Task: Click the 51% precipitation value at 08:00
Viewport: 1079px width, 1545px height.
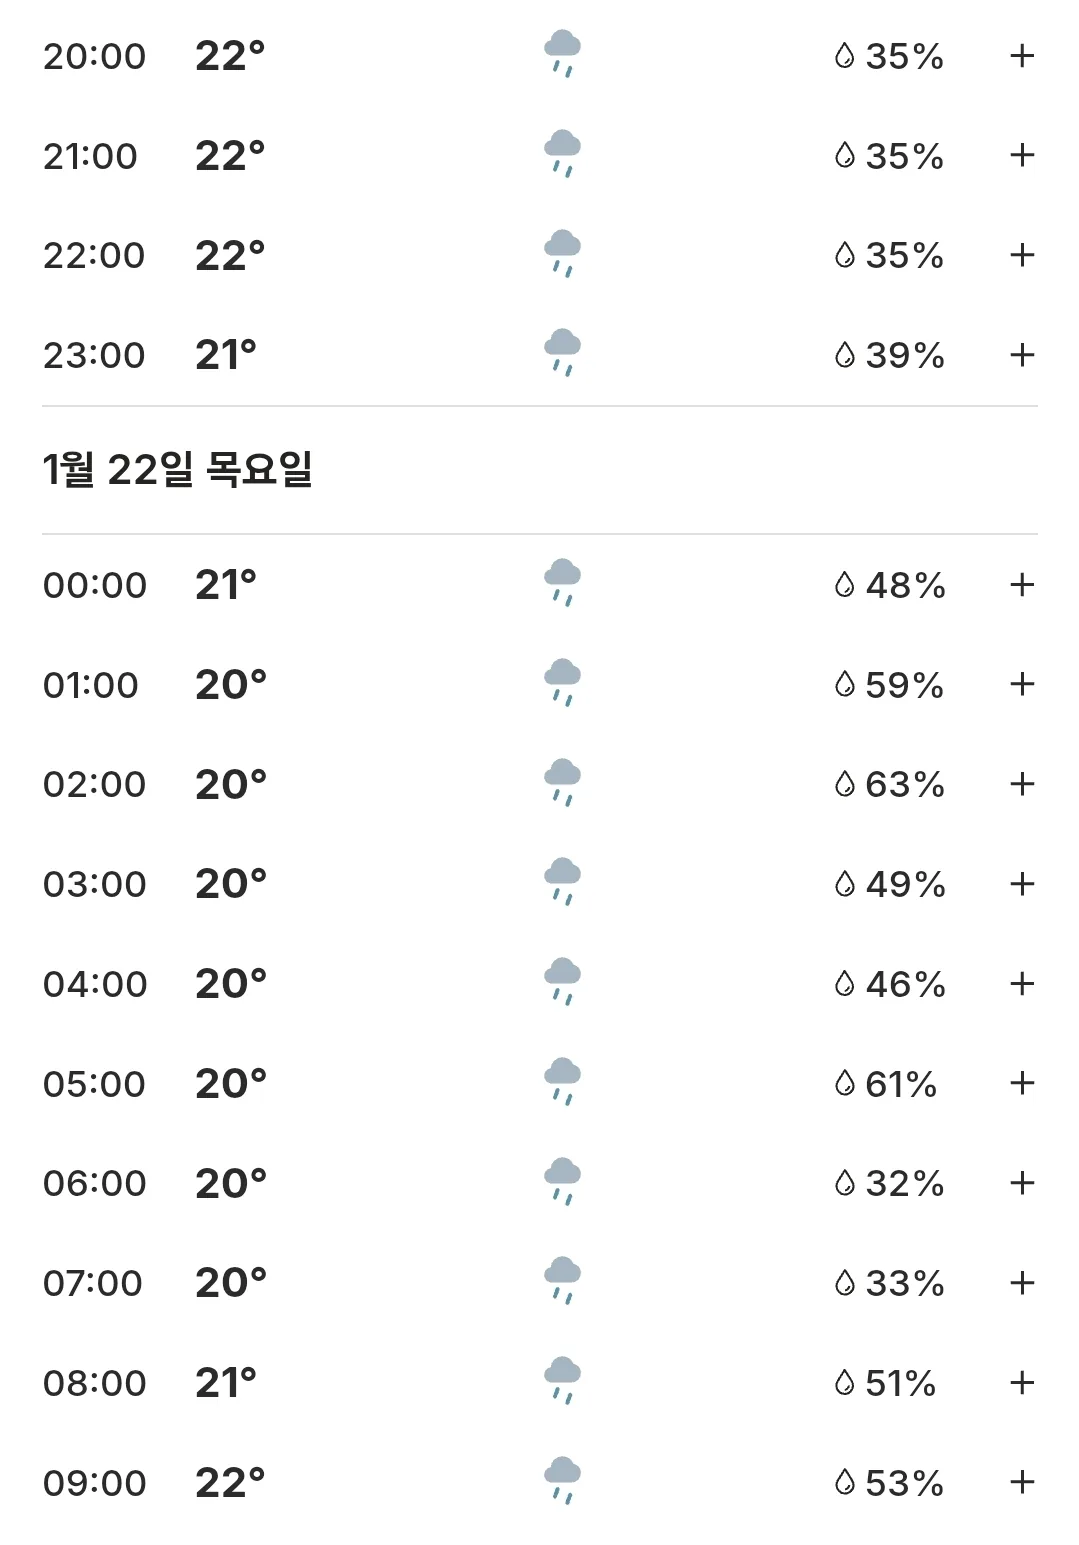Action: [900, 1383]
